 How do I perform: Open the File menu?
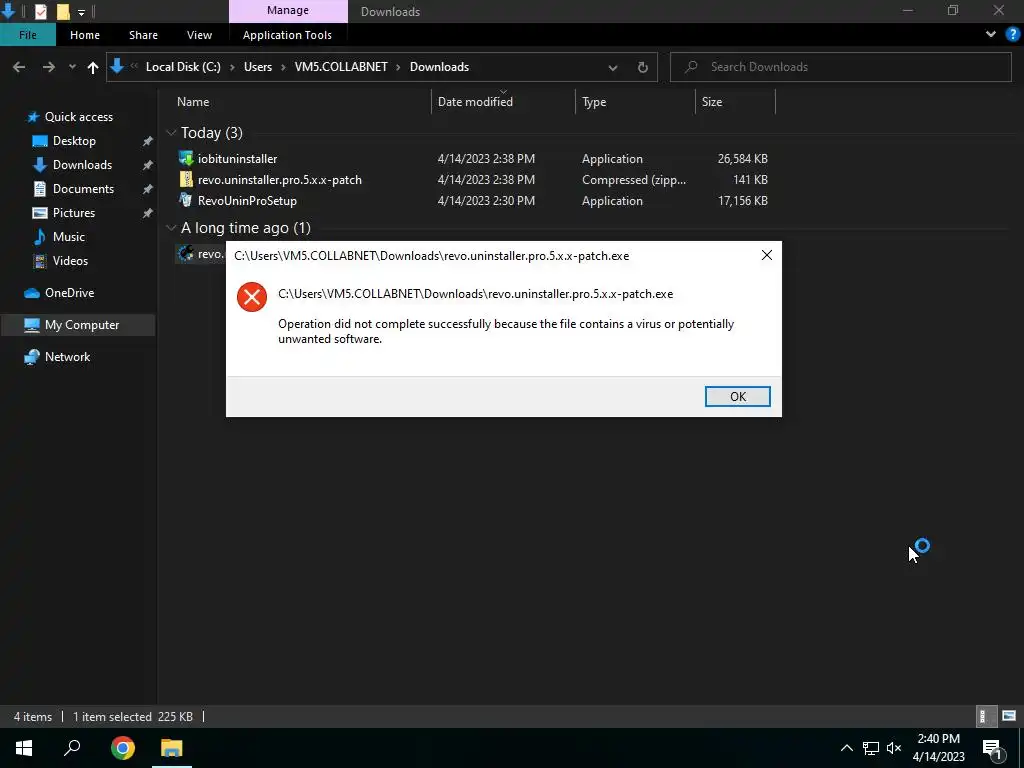27,35
